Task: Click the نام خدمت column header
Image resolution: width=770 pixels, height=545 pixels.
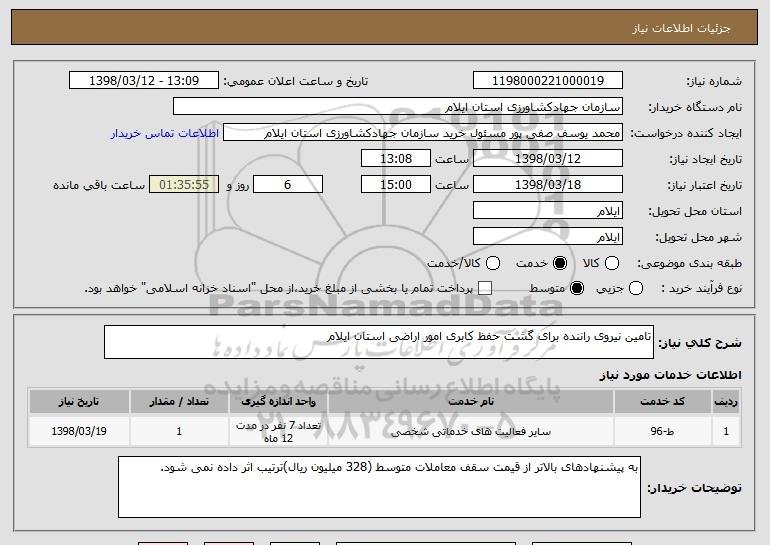Action: (470, 402)
